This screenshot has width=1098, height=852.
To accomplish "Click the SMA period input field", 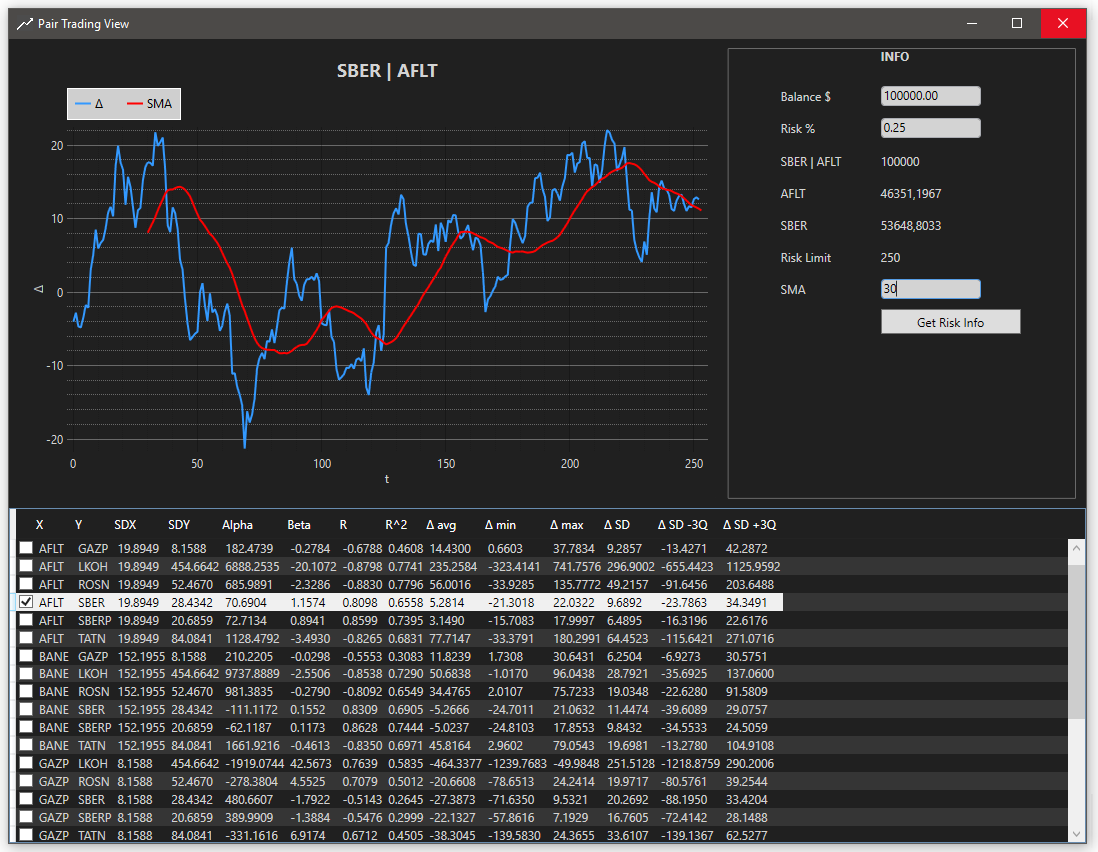I will pyautogui.click(x=930, y=289).
